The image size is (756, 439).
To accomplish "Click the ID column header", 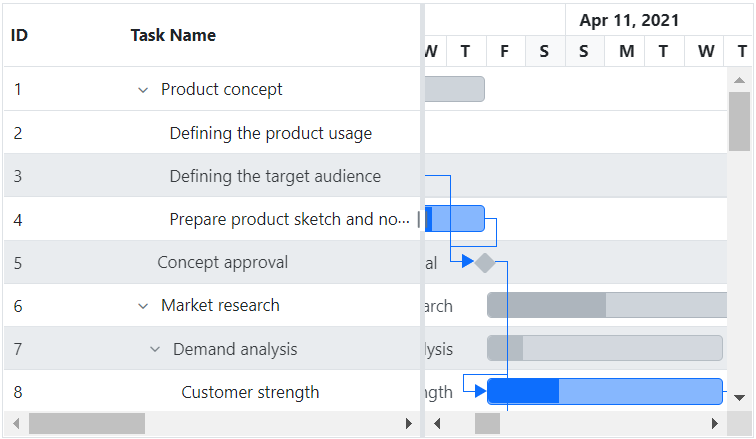I will [19, 35].
